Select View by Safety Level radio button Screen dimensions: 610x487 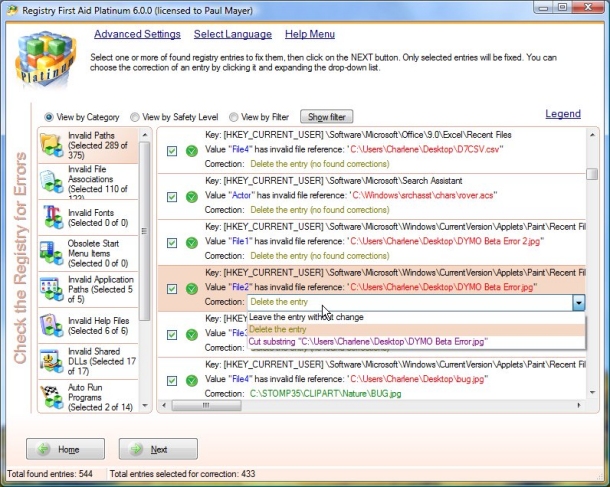[135, 117]
